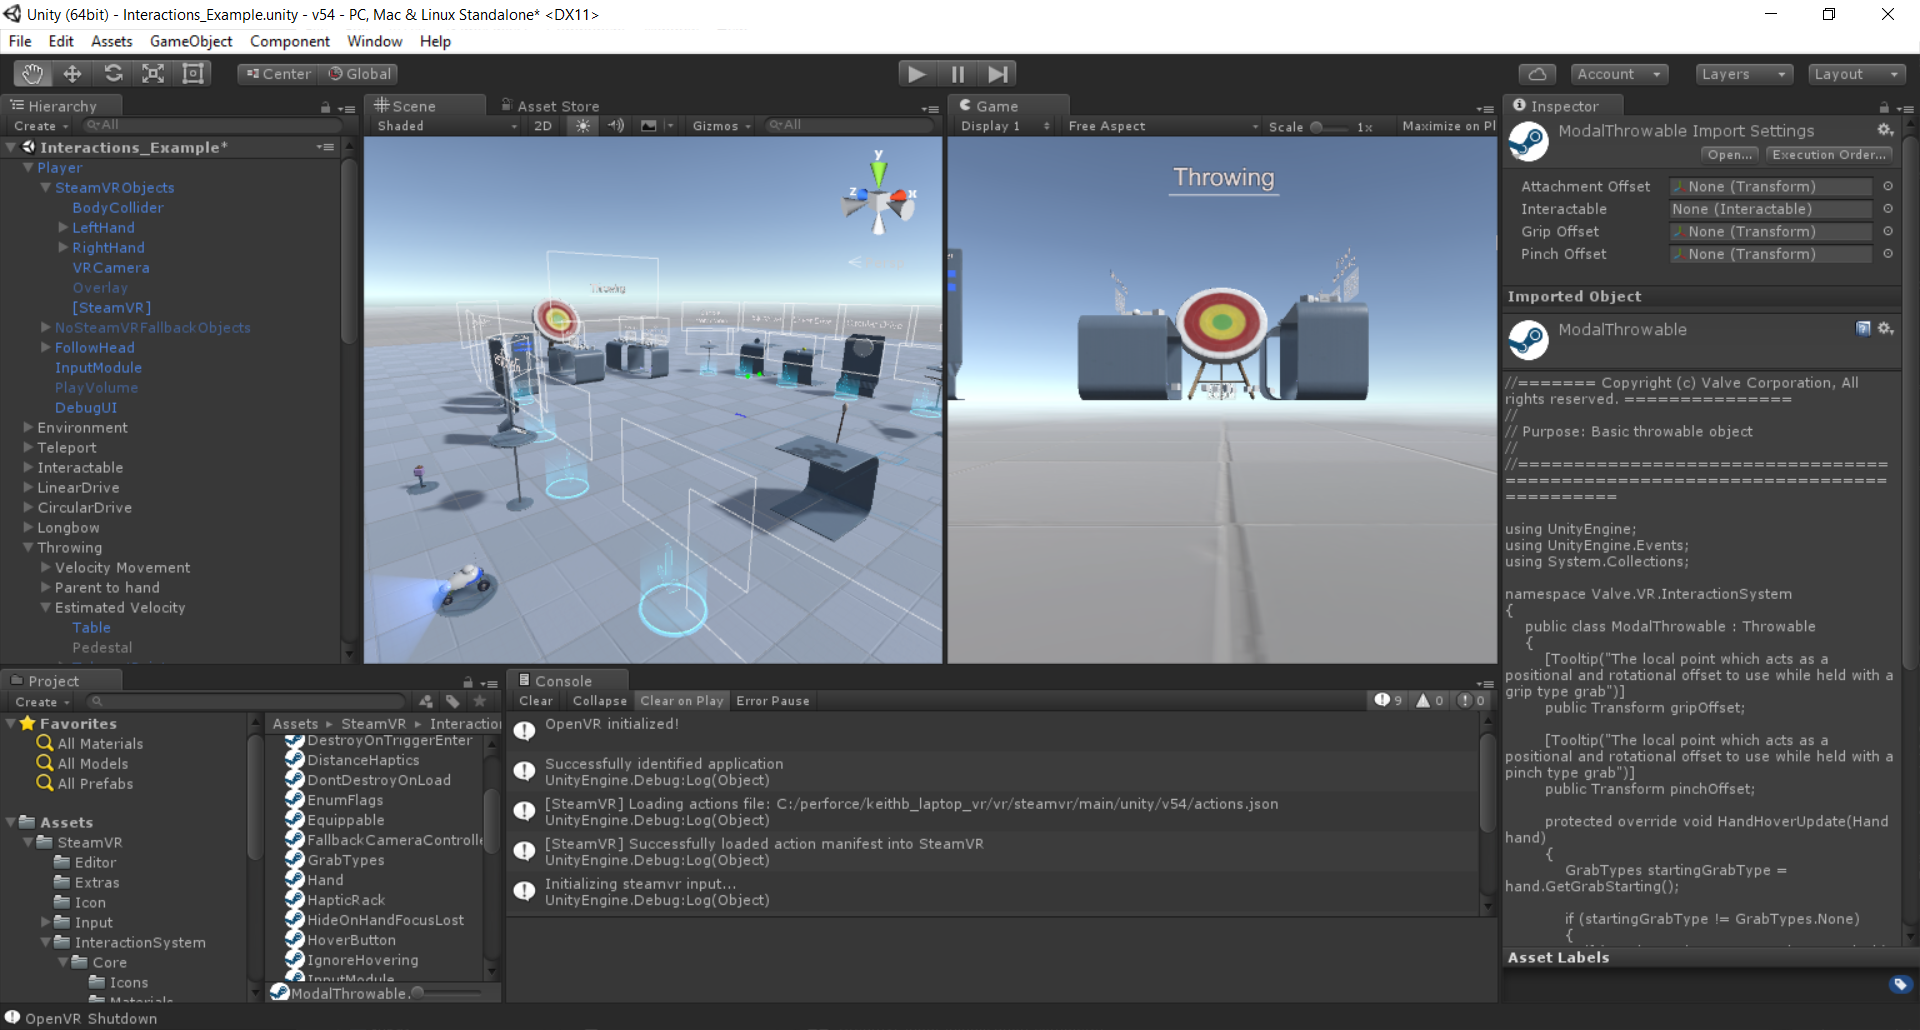Toggle Center pivot mode button
Image resolution: width=1920 pixels, height=1030 pixels.
click(x=278, y=74)
